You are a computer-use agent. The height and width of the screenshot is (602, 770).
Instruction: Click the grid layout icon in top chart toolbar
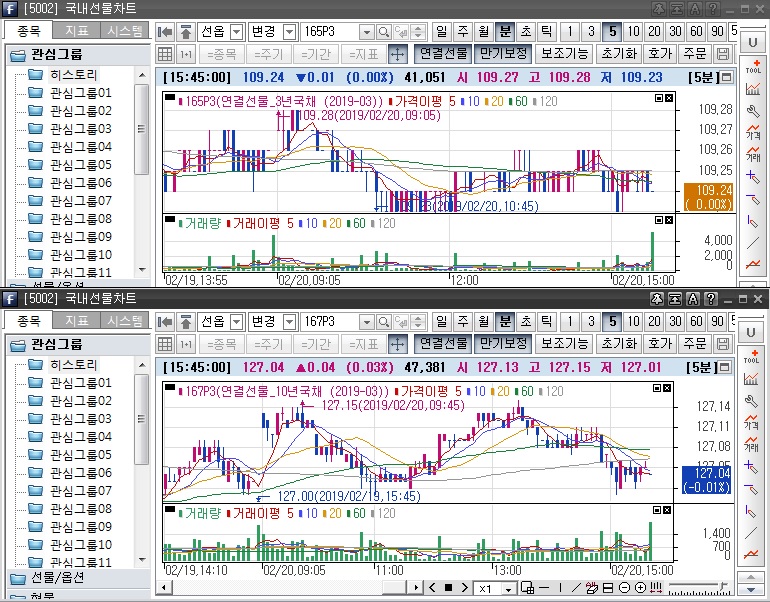tap(166, 53)
